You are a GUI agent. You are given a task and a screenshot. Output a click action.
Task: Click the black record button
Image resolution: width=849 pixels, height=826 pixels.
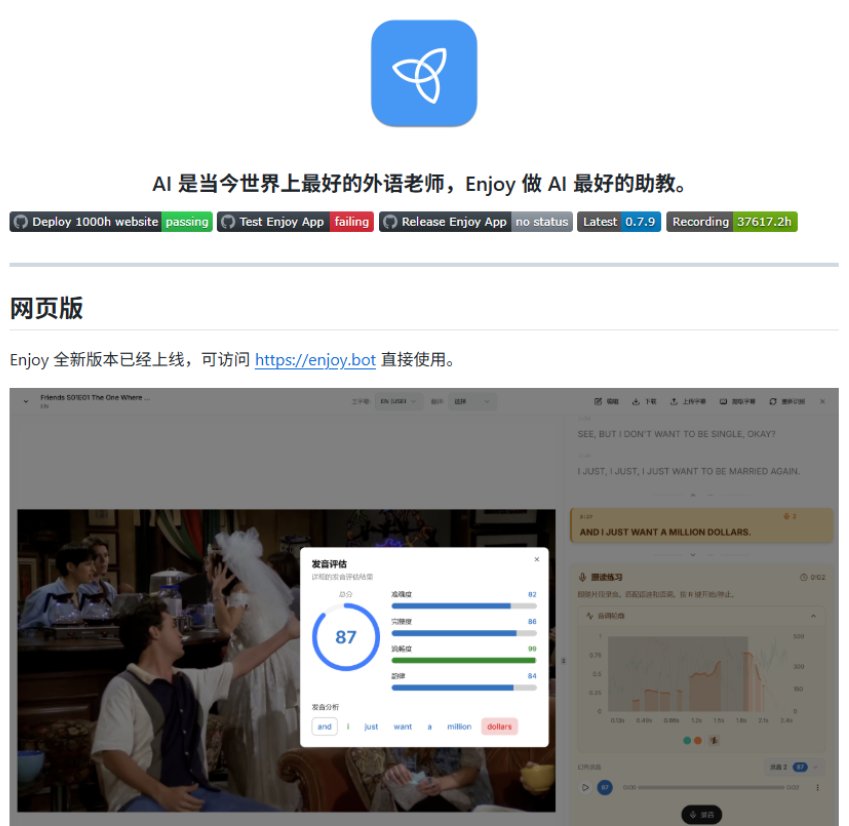click(x=702, y=815)
